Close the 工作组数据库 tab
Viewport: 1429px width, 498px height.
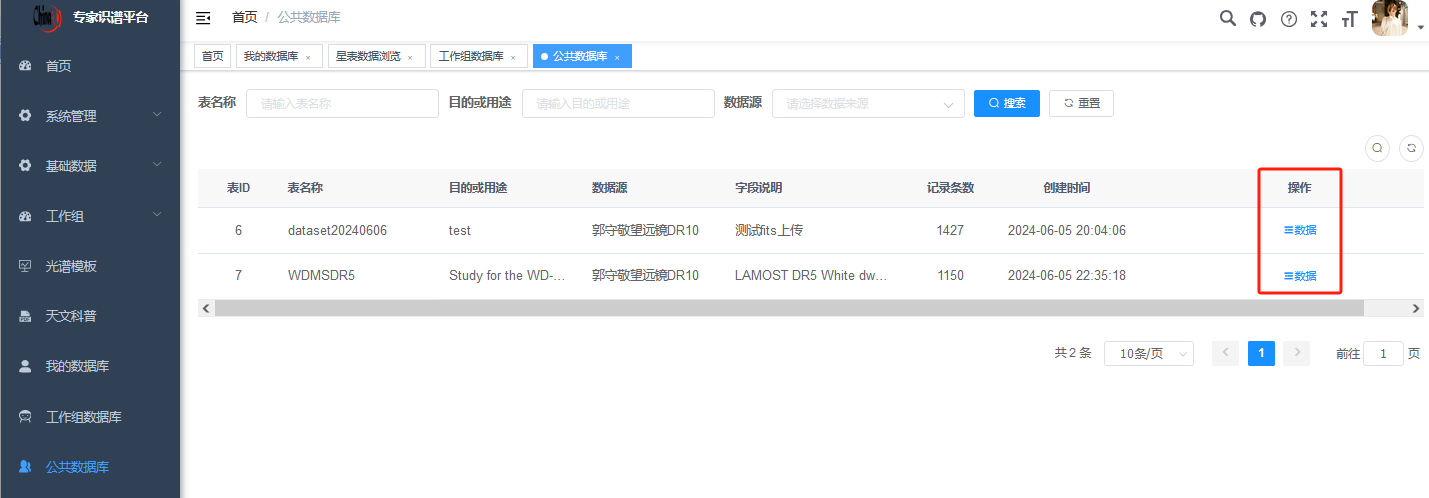[513, 58]
